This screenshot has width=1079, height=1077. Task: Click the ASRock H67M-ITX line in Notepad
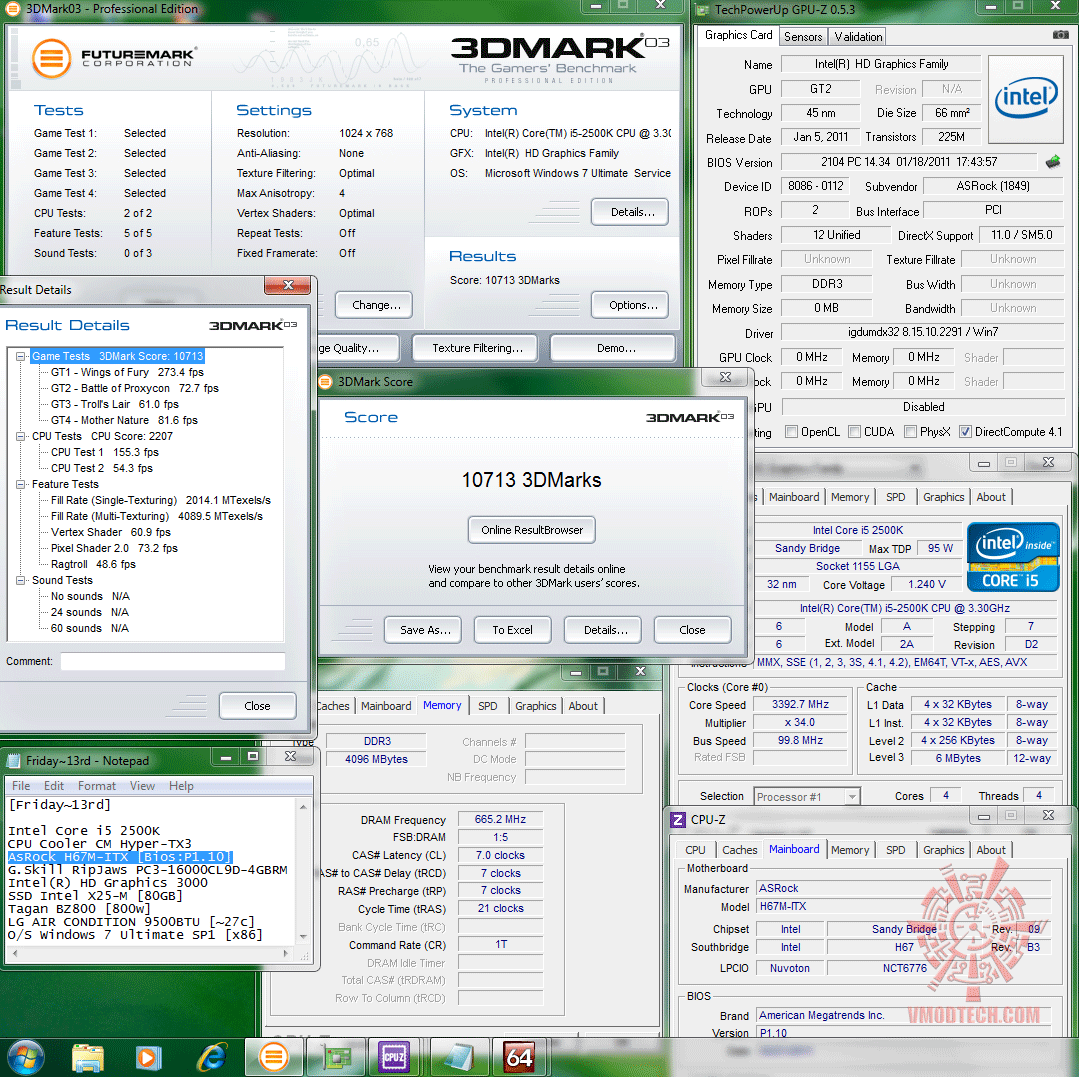point(120,857)
